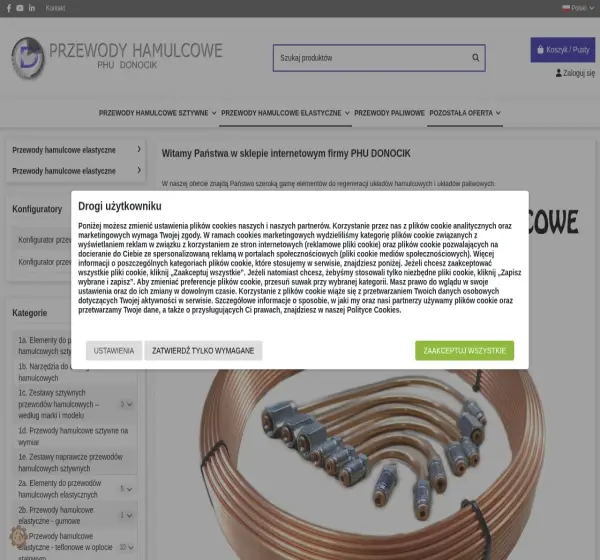Image resolution: width=600 pixels, height=560 pixels.
Task: Open Przewody paliwowe menu item
Action: (389, 113)
